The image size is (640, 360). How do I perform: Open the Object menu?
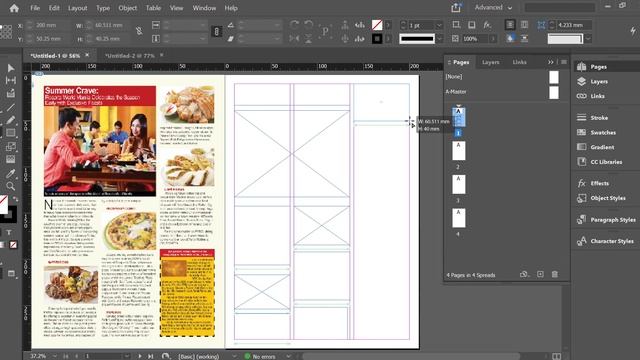tap(128, 8)
